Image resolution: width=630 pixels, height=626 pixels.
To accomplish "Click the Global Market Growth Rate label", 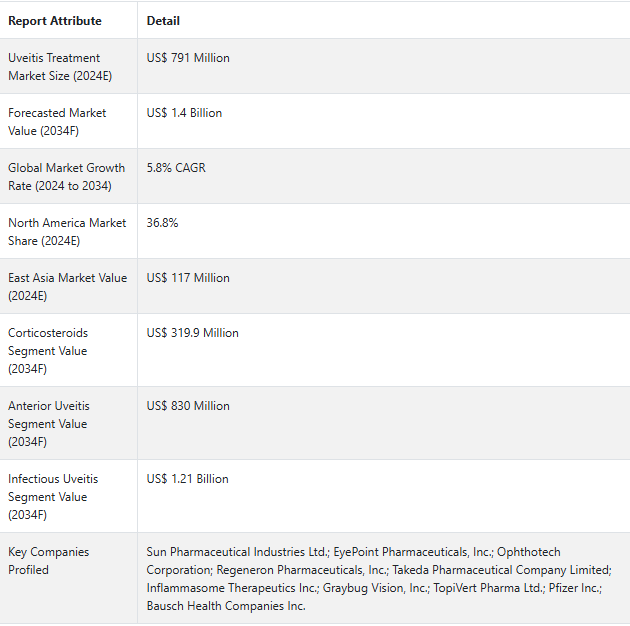I will tap(66, 177).
